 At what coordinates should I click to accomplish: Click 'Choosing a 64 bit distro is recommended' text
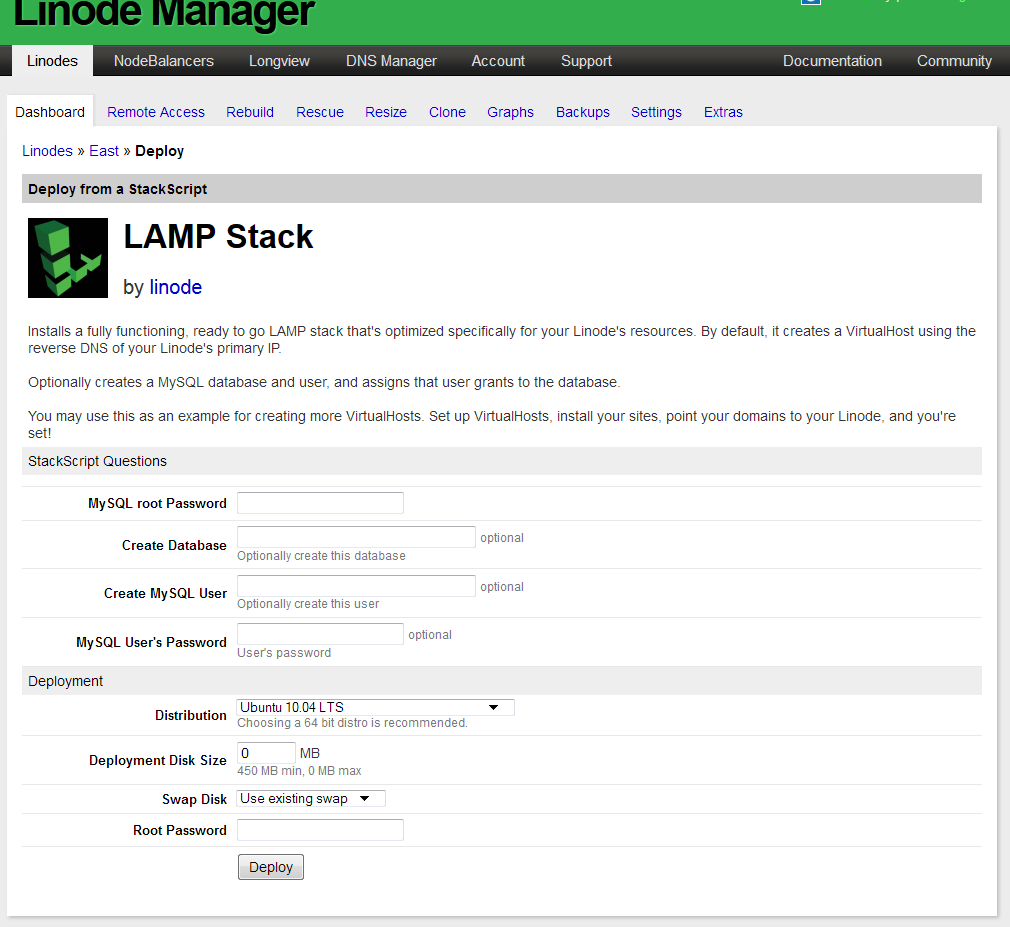point(352,723)
